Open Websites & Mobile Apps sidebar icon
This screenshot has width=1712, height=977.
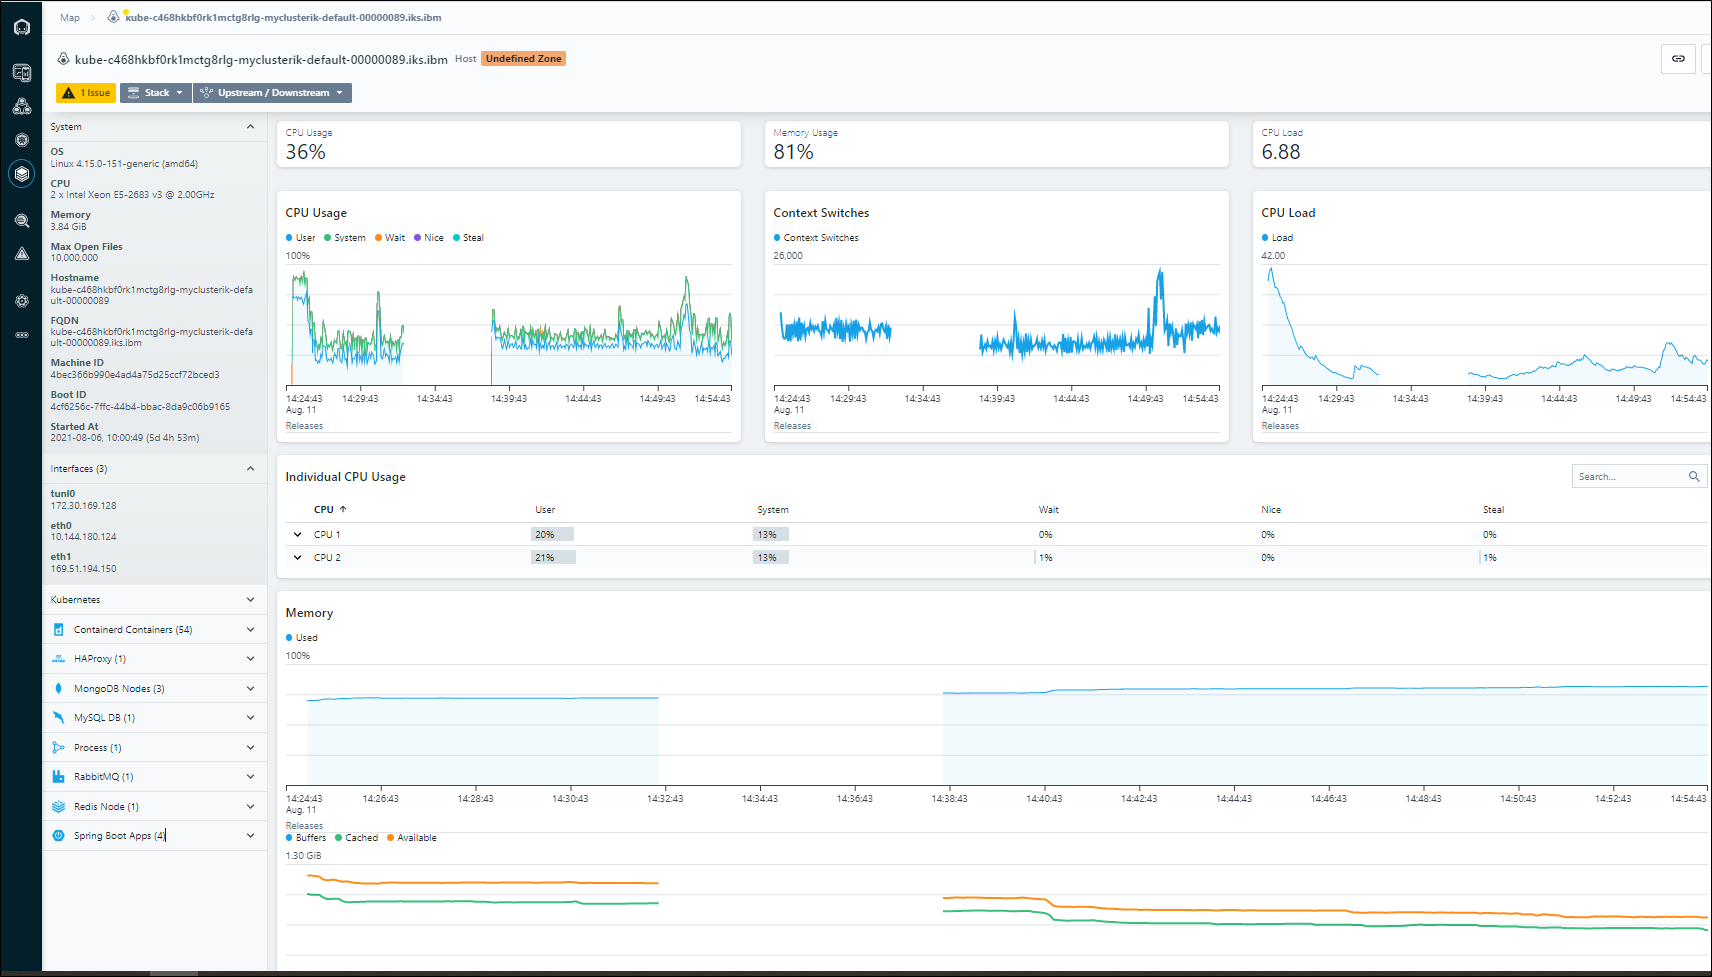21,72
